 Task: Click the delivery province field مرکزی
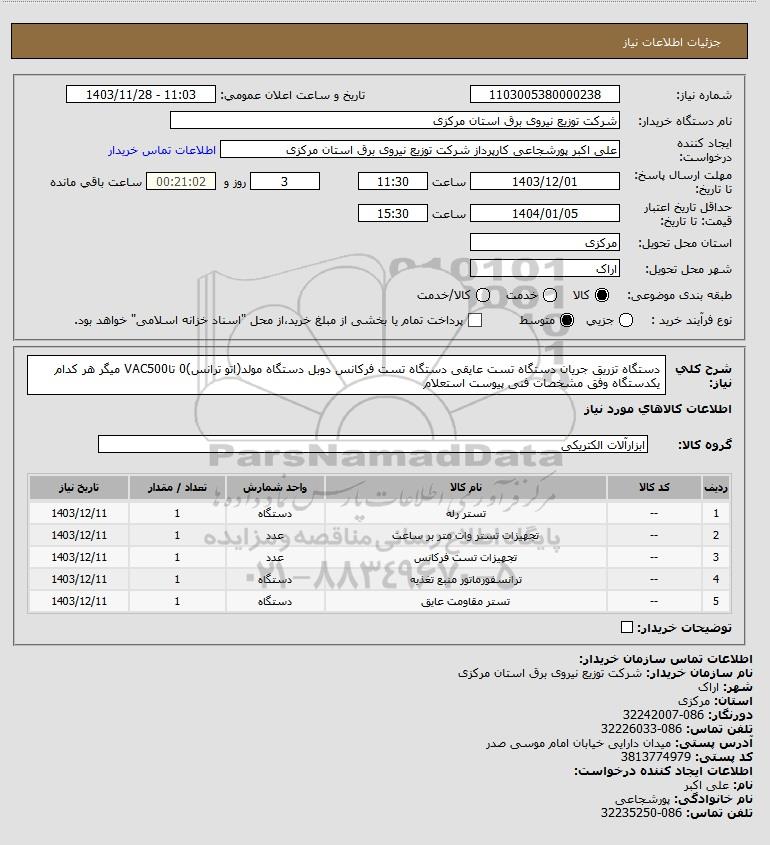click(545, 243)
